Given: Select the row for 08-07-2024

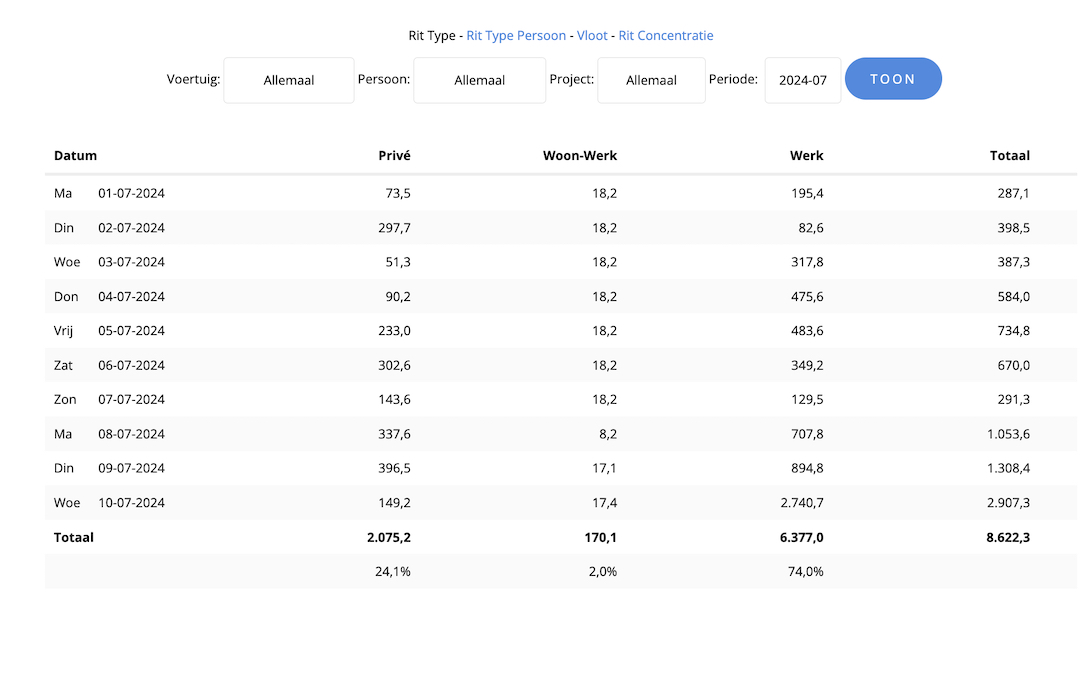Looking at the screenshot, I should click(x=540, y=434).
